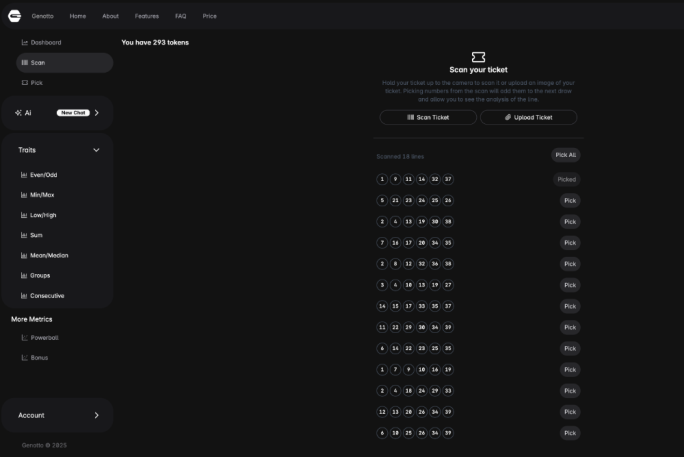The image size is (684, 457).
Task: Click the Mean/Median chart icon
Action: (24, 255)
